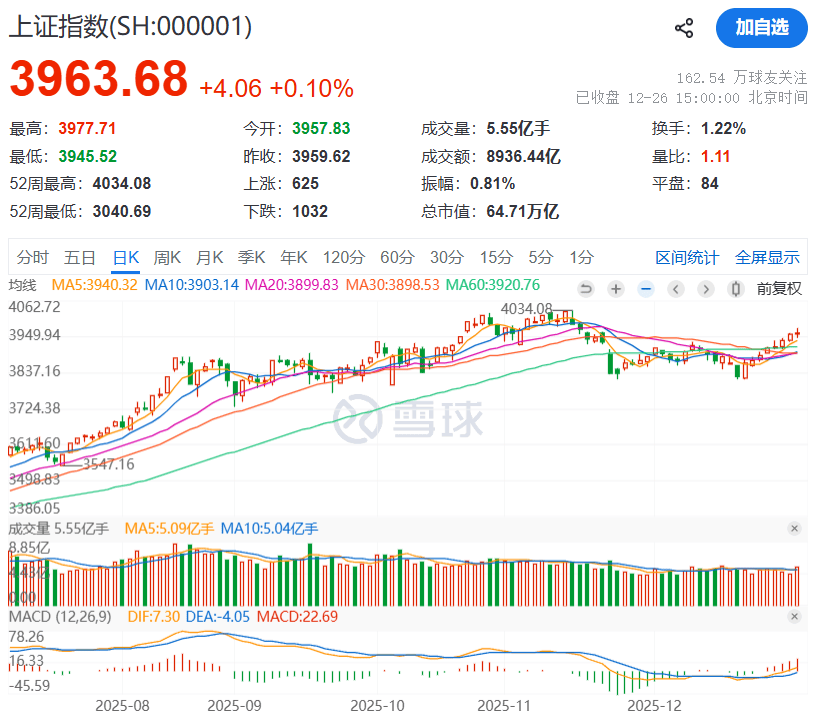Click 全屏显示 to go fullscreen
814x715 pixels.
coord(767,257)
